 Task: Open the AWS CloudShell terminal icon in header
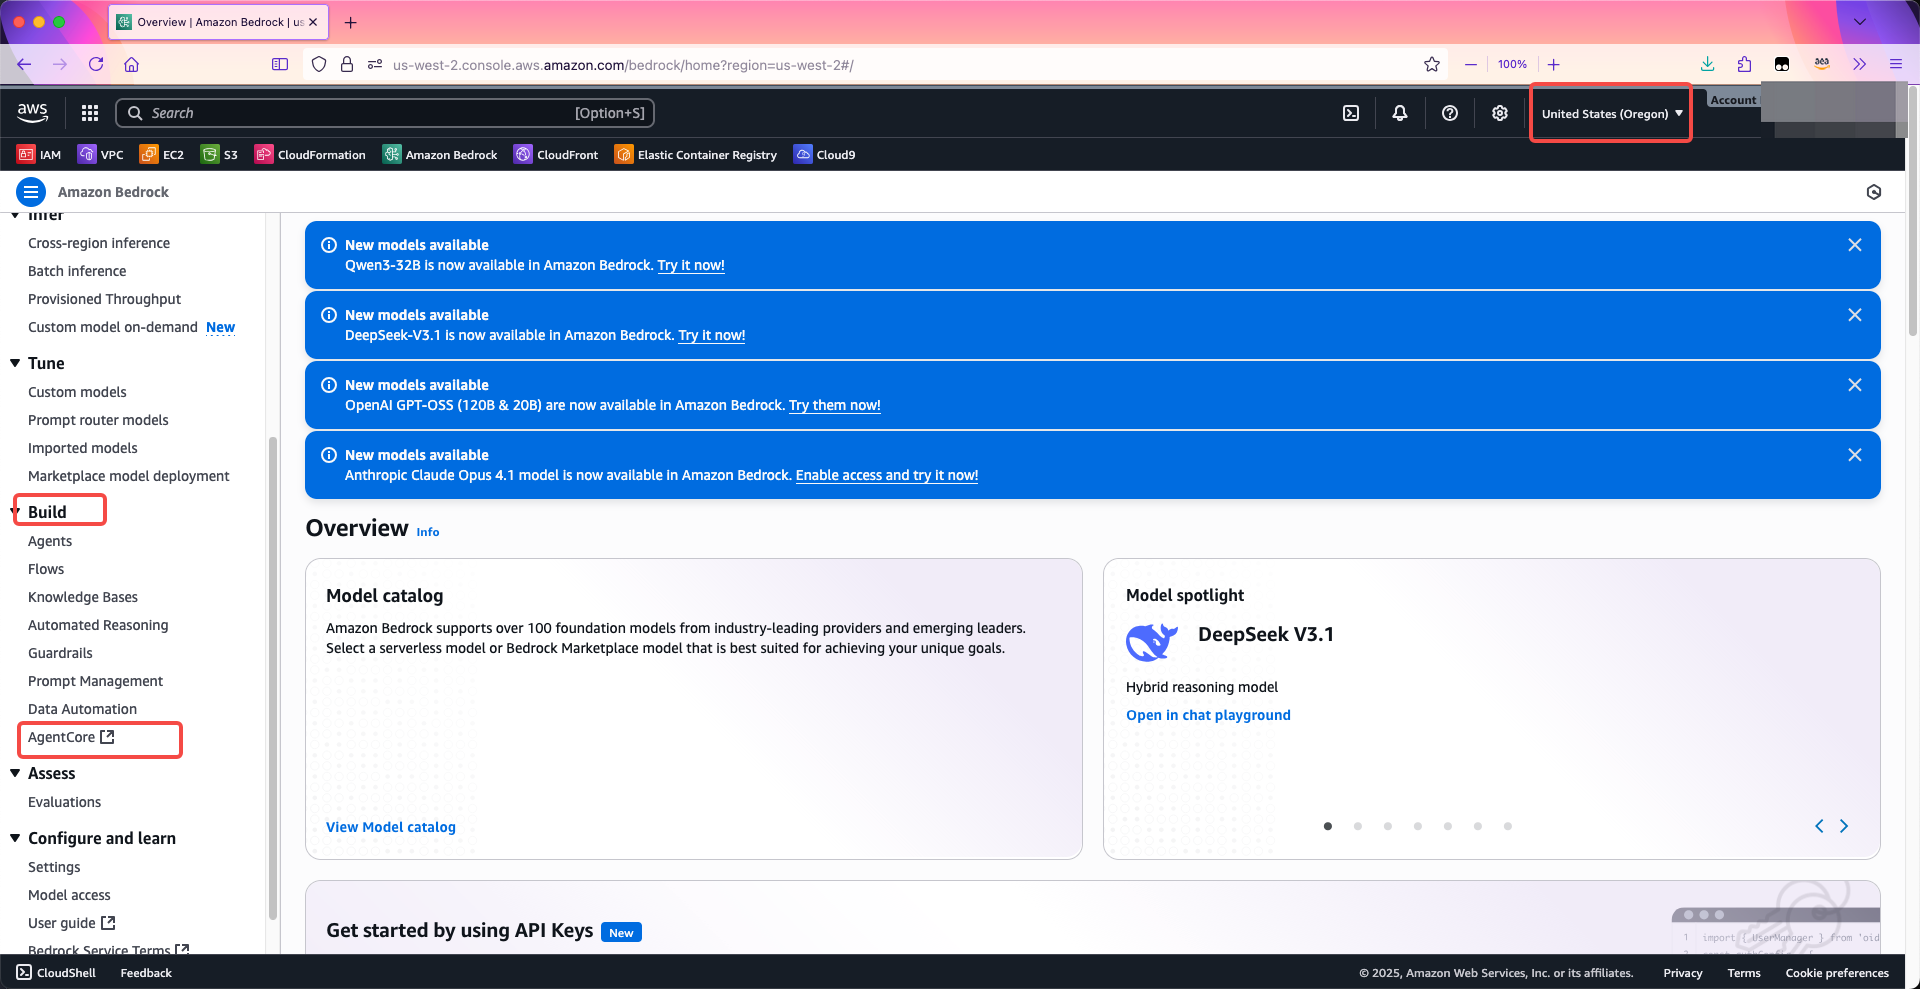click(1351, 113)
